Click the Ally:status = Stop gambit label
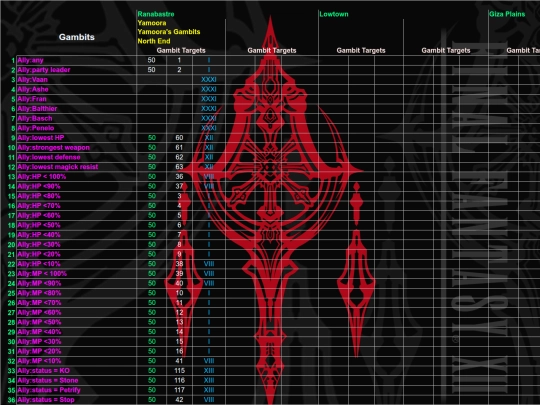This screenshot has height=405, width=540. pyautogui.click(x=45, y=400)
